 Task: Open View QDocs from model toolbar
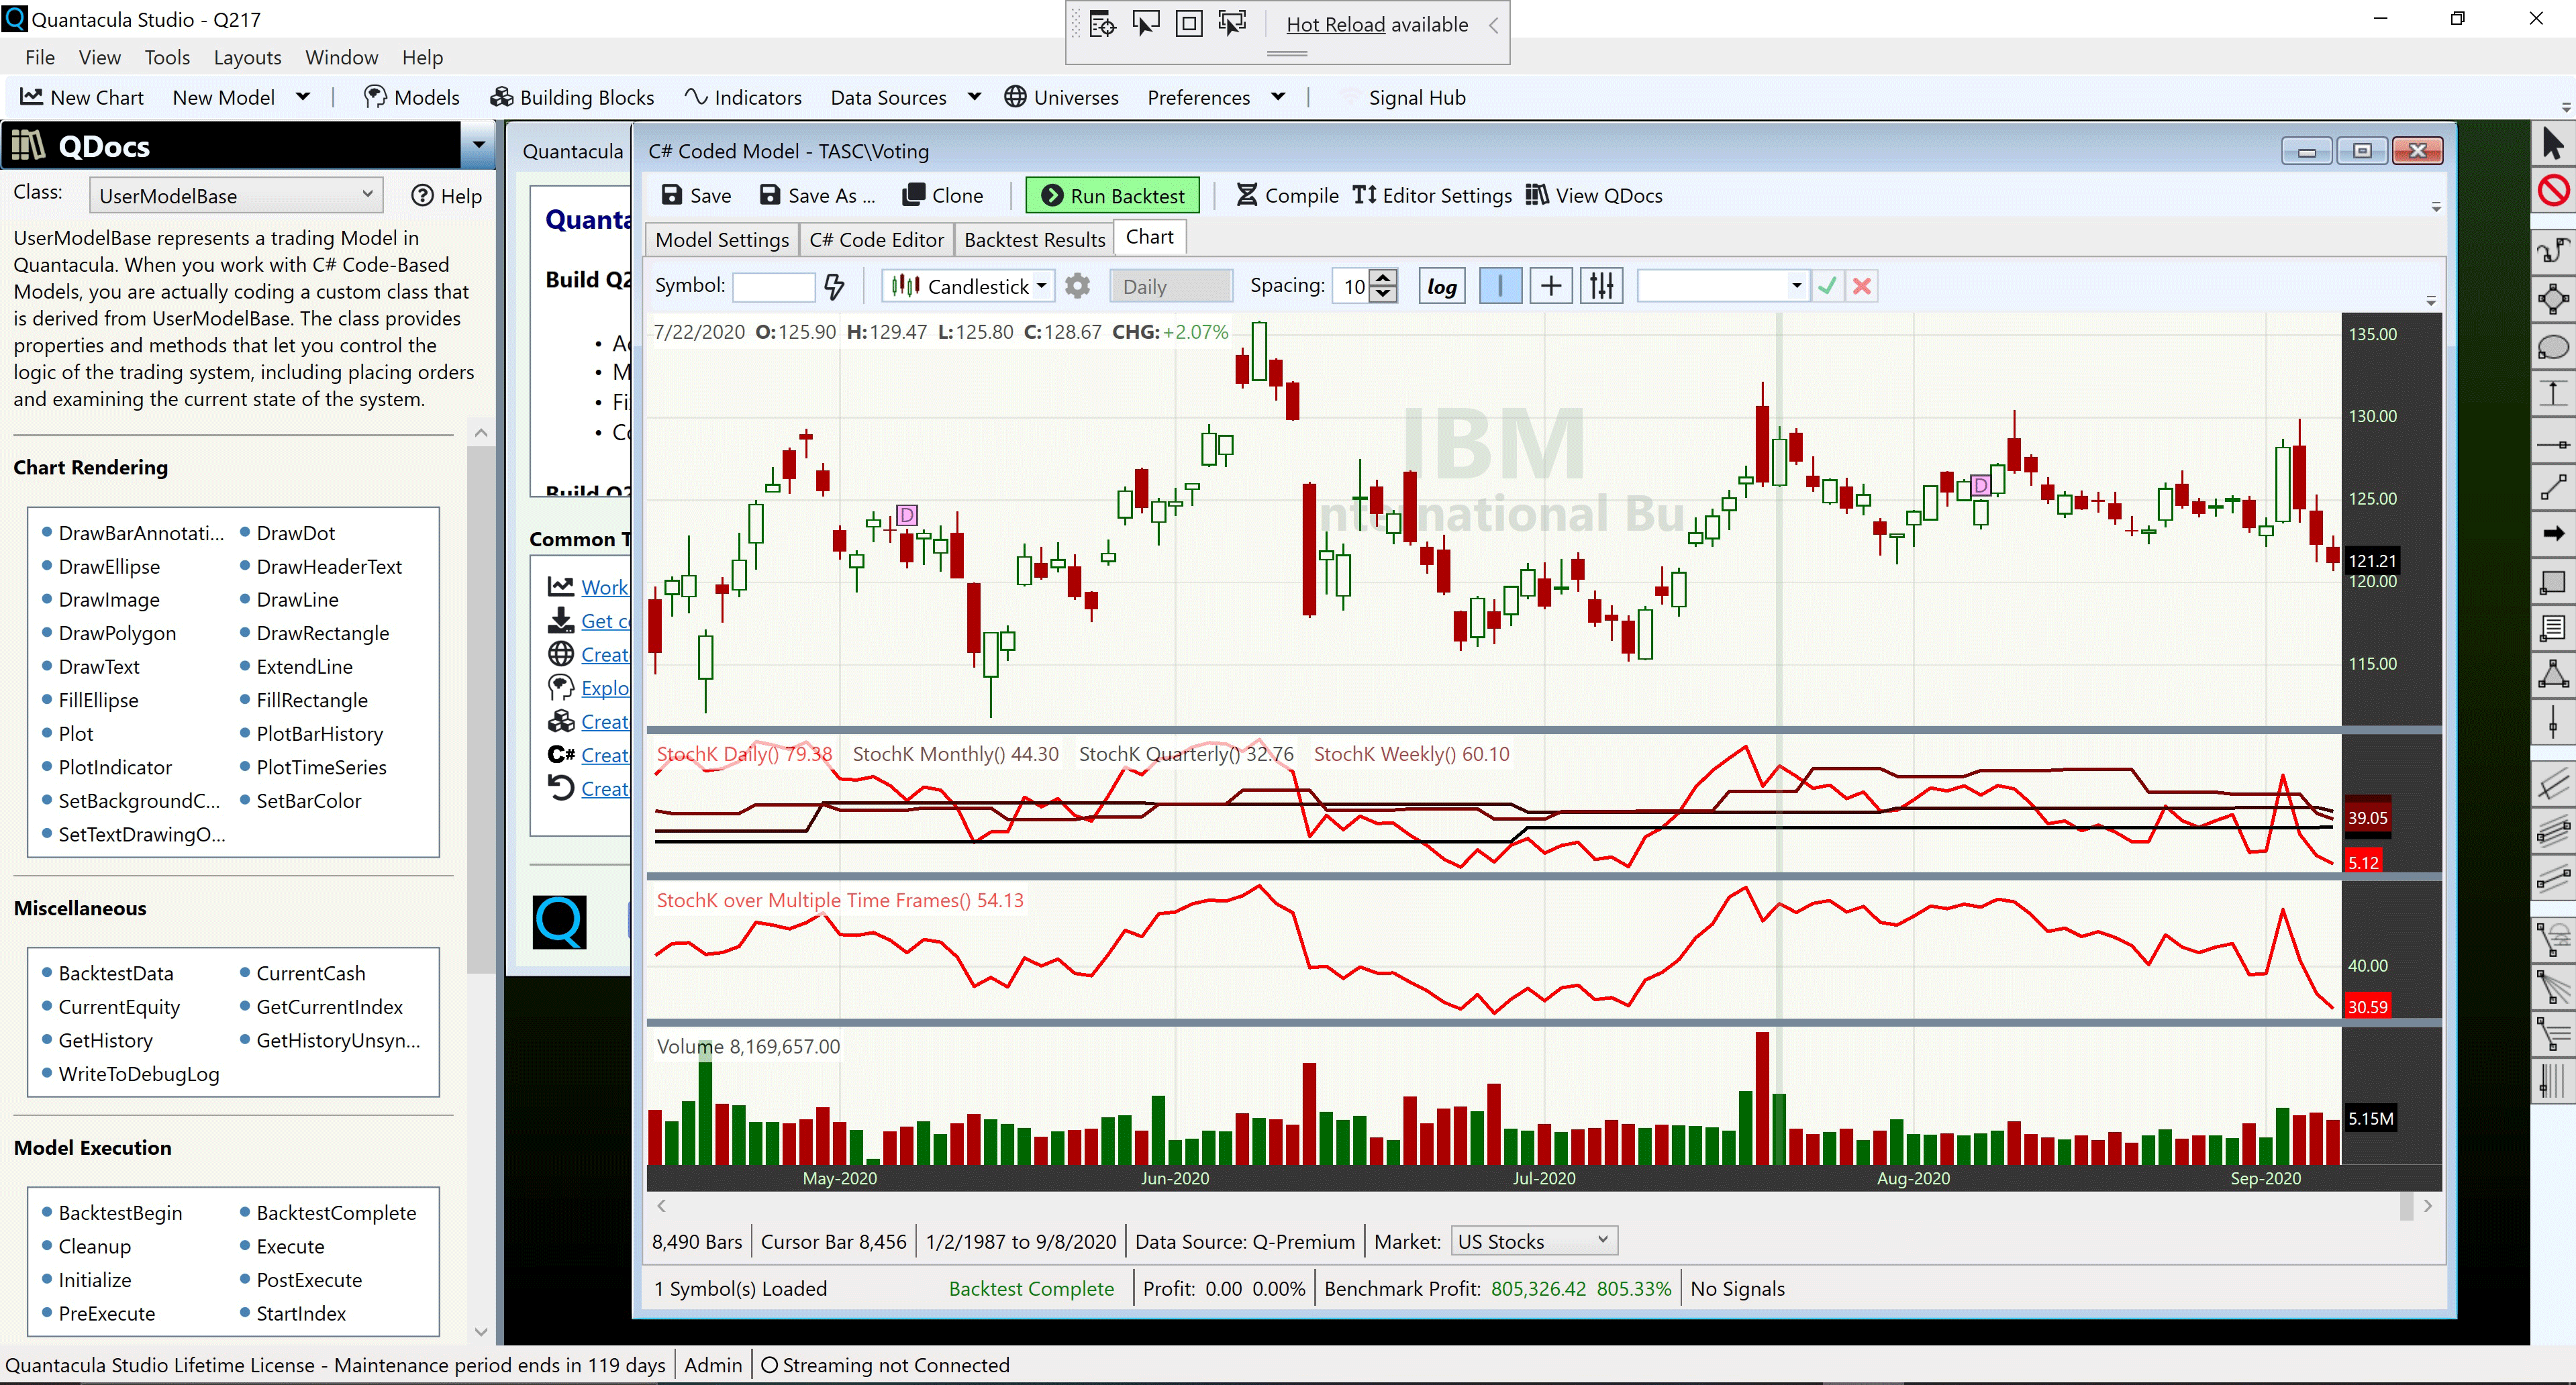click(x=1594, y=196)
